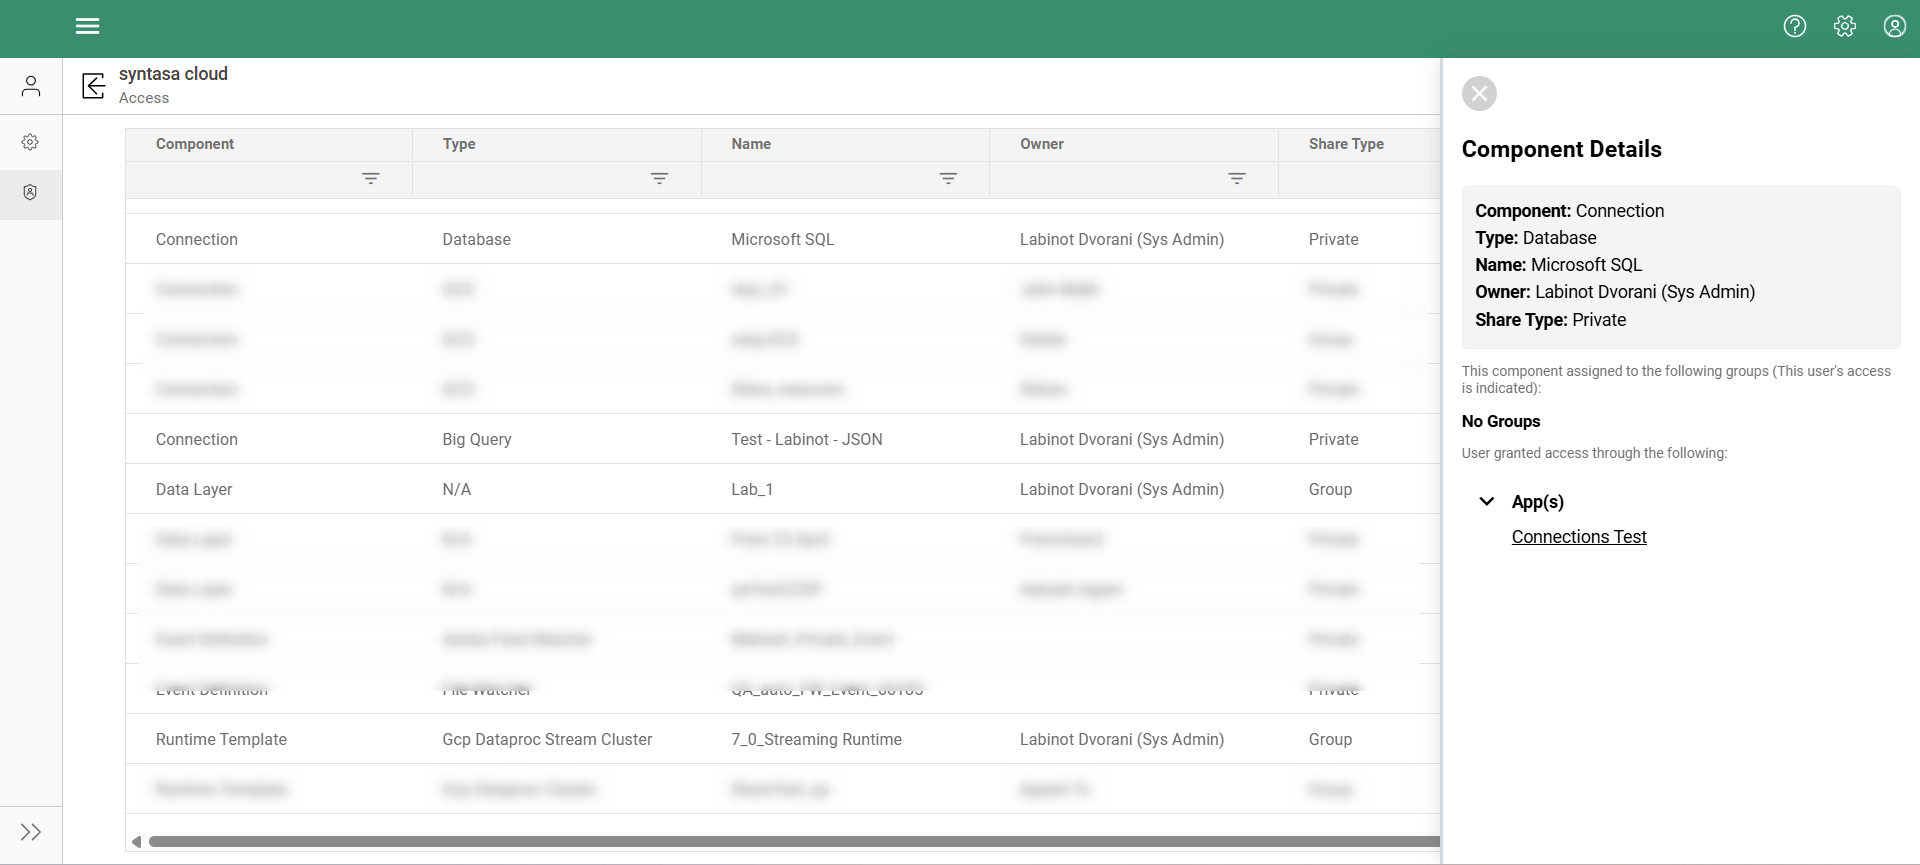This screenshot has width=1920, height=865.
Task: Open the Owner column filter
Action: [x=1237, y=179]
